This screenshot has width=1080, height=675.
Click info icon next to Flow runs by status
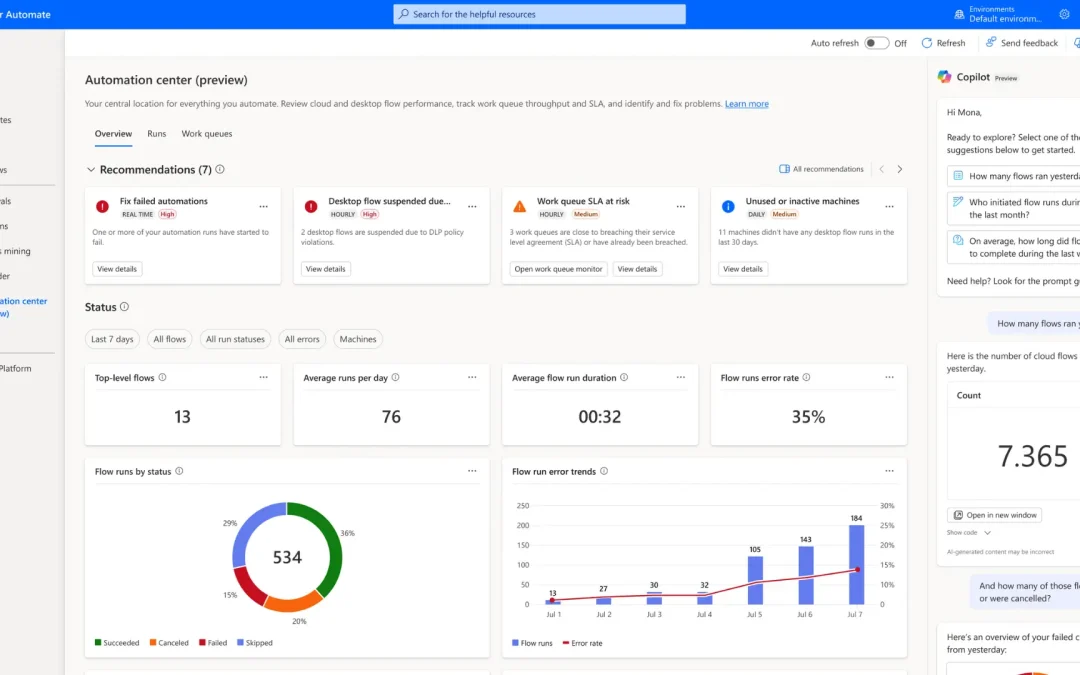(179, 471)
